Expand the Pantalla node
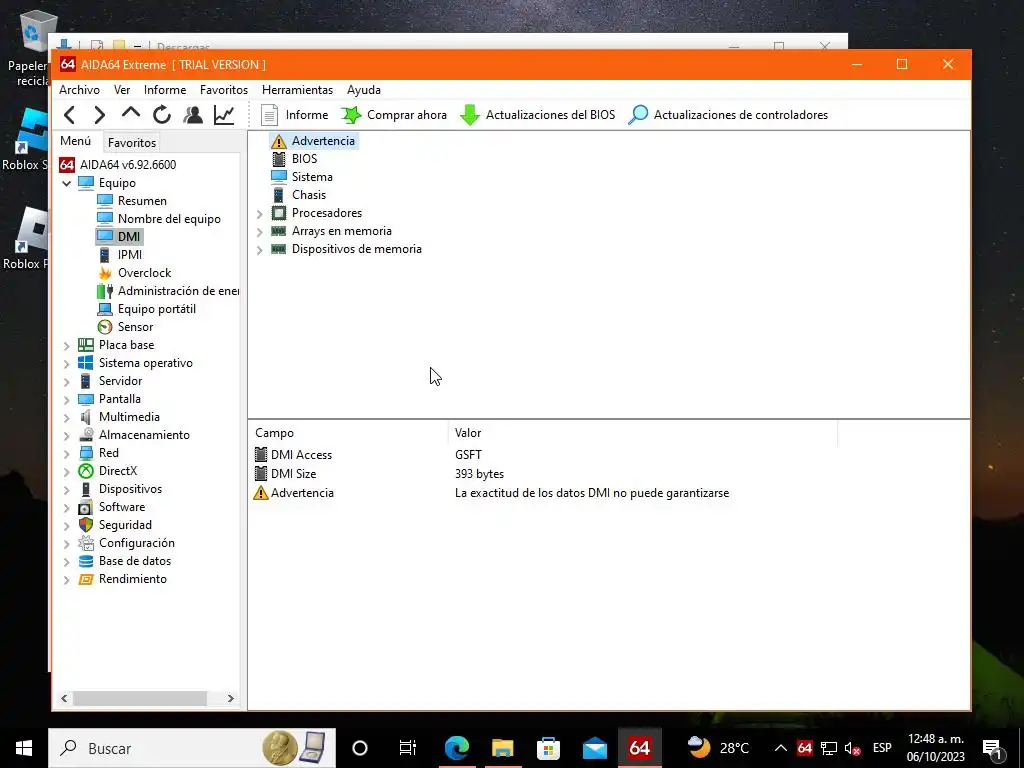 click(x=67, y=400)
